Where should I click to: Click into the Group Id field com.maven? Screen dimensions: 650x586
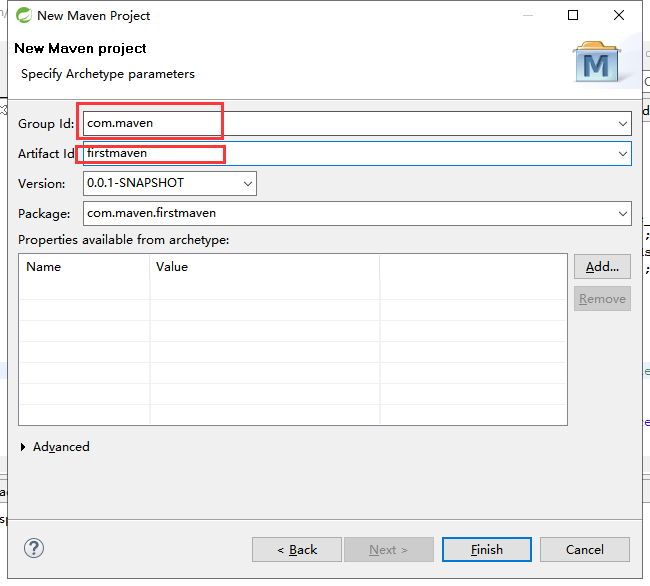pos(357,123)
